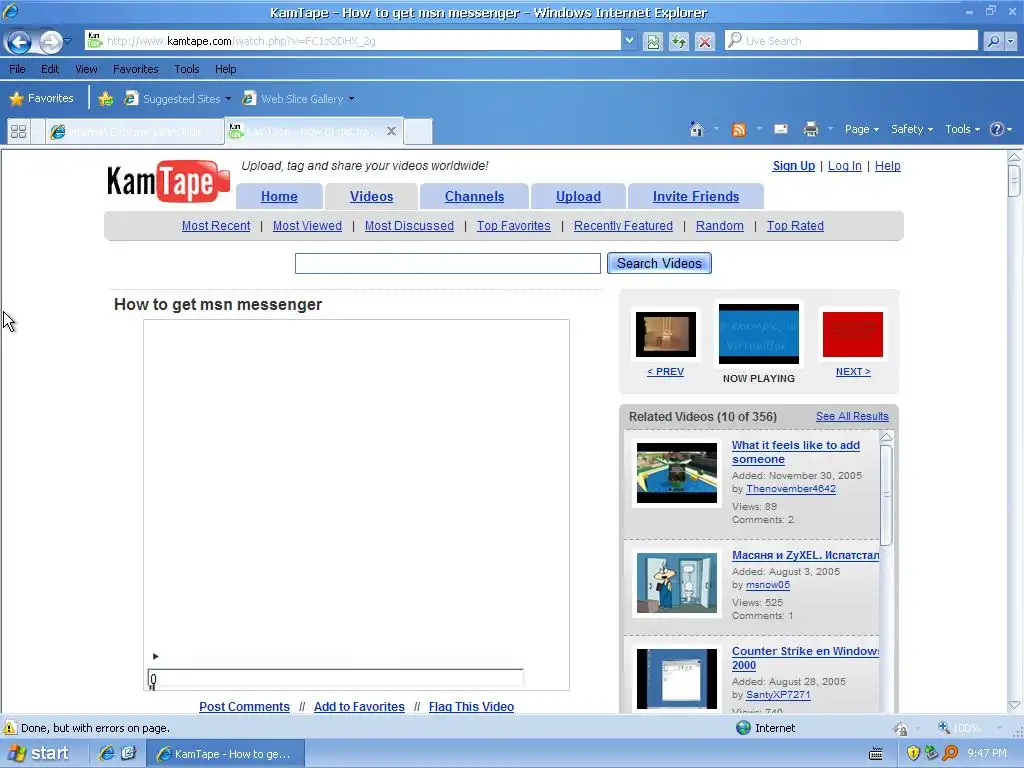Image resolution: width=1024 pixels, height=768 pixels.
Task: Click the Live Search magnifier button
Action: [x=993, y=40]
